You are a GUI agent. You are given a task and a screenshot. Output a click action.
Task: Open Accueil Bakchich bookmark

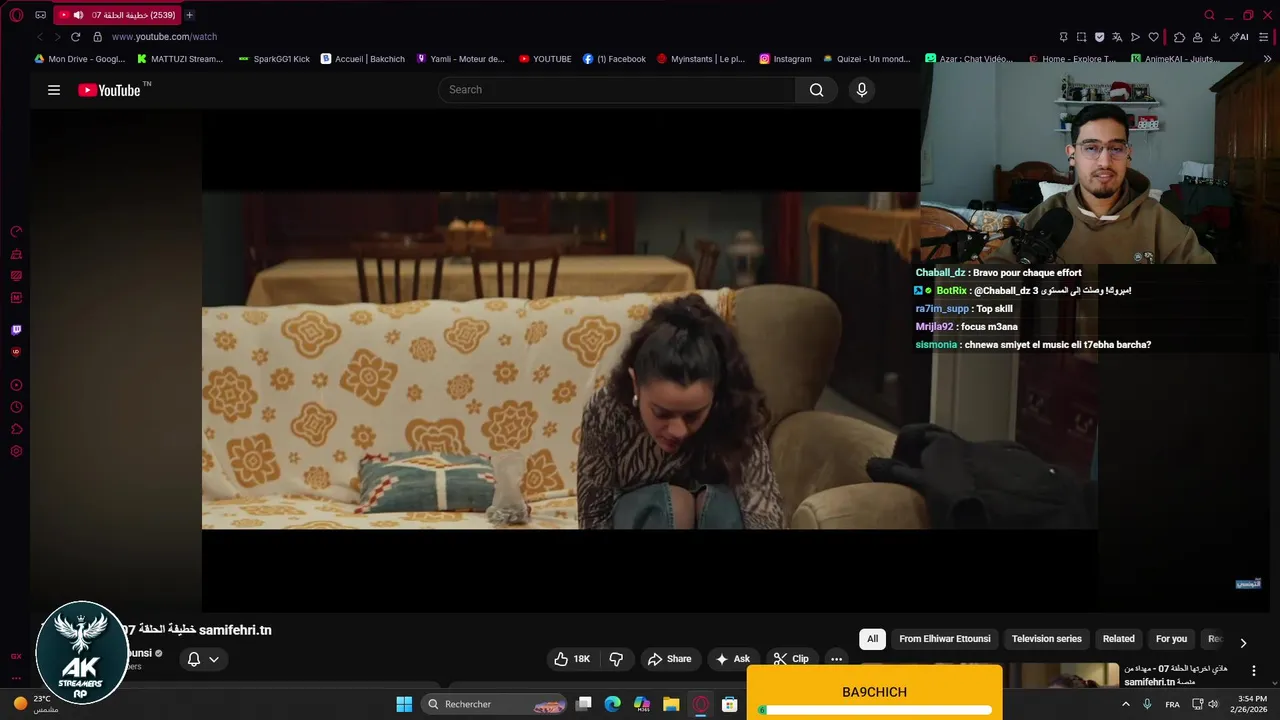click(x=362, y=59)
